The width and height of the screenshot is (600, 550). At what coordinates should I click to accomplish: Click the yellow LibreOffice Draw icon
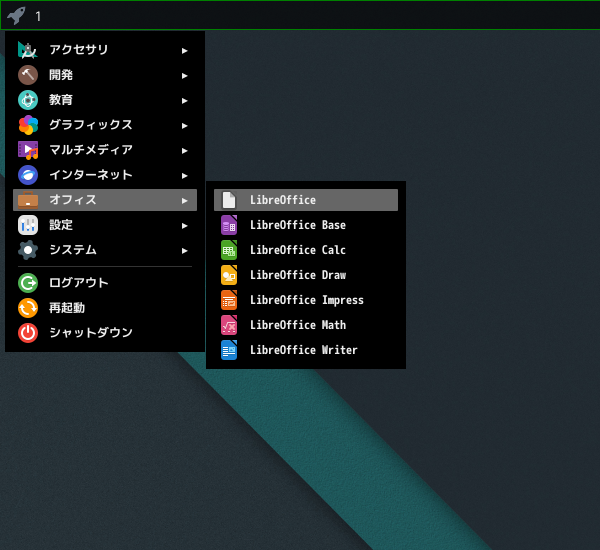tap(229, 275)
